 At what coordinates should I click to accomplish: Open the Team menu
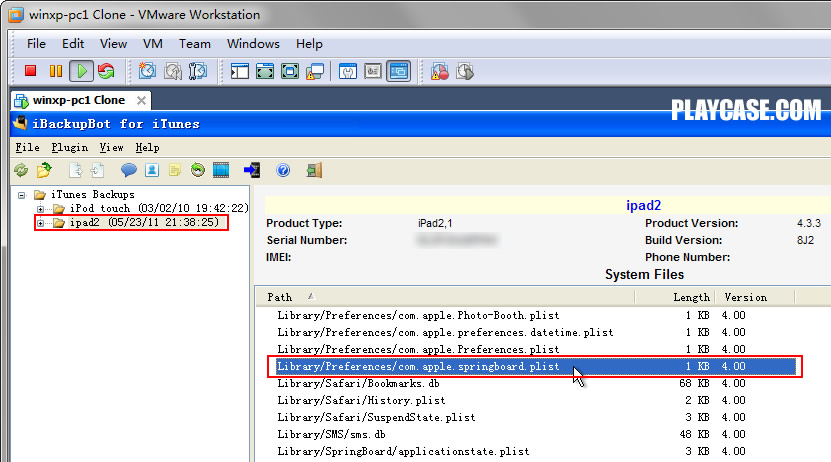tap(195, 44)
